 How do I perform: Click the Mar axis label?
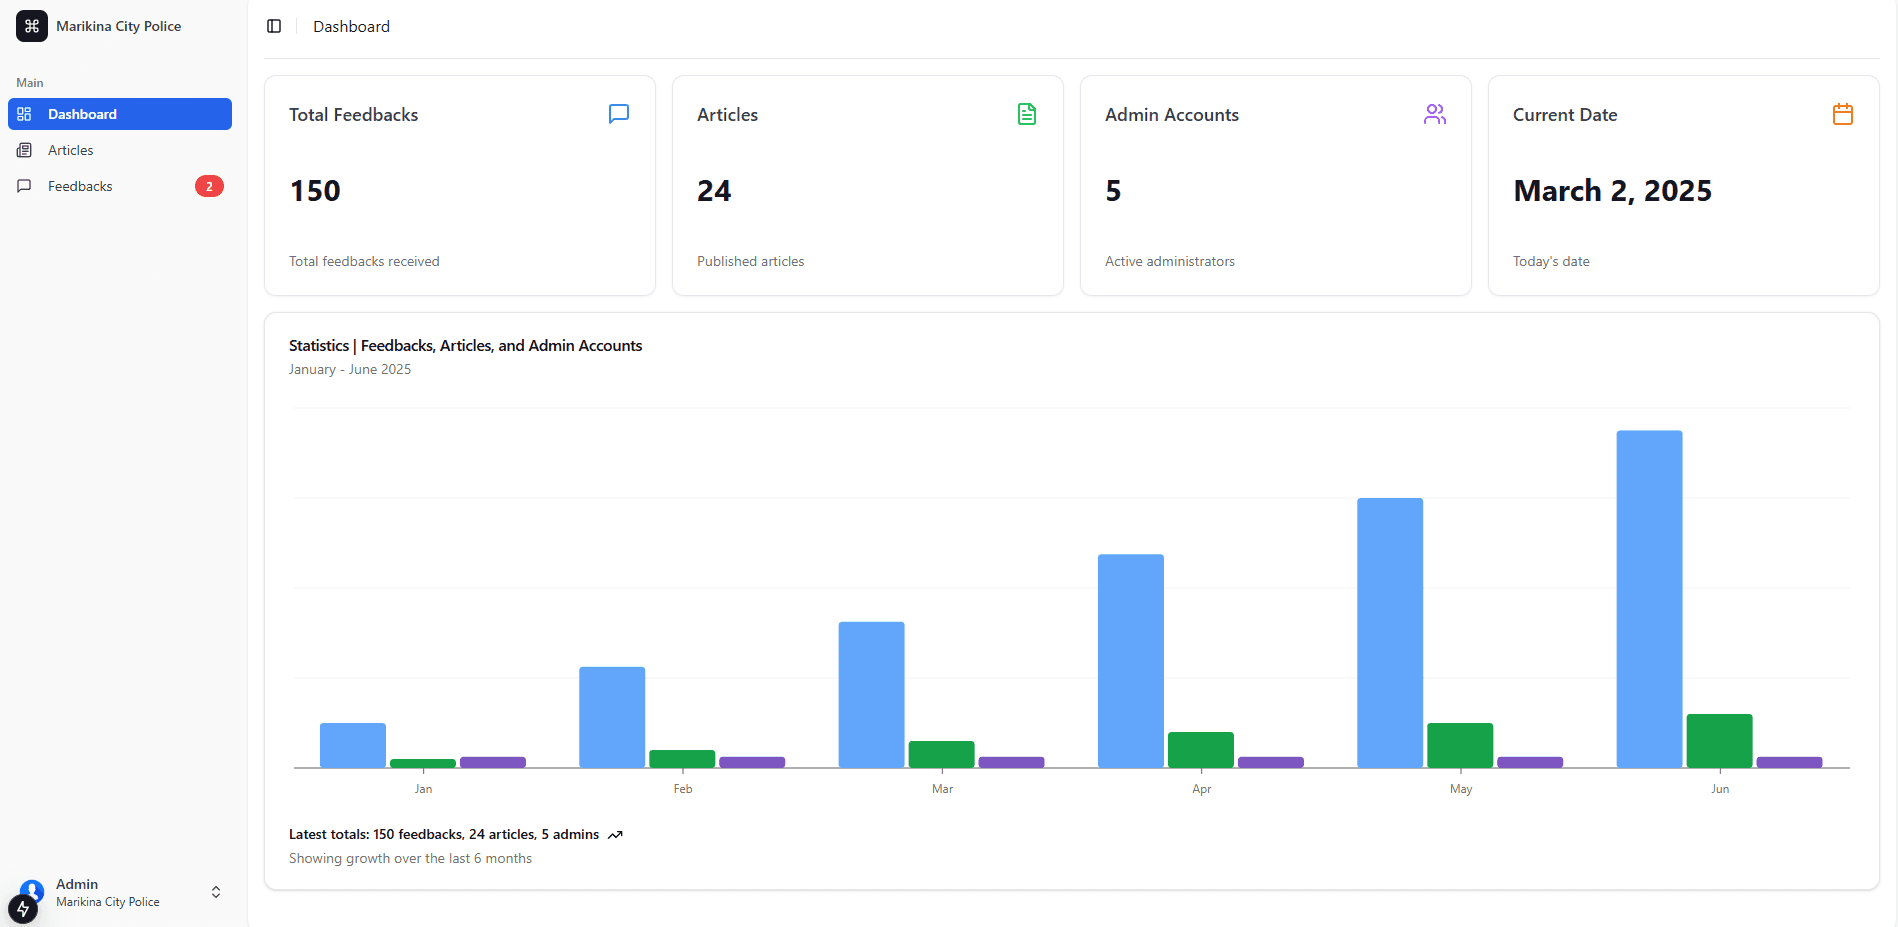point(942,789)
